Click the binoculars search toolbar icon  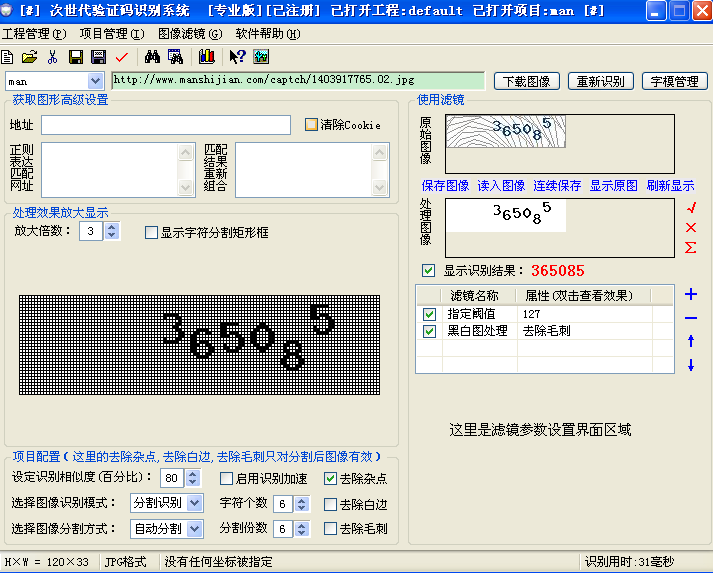coord(153,56)
